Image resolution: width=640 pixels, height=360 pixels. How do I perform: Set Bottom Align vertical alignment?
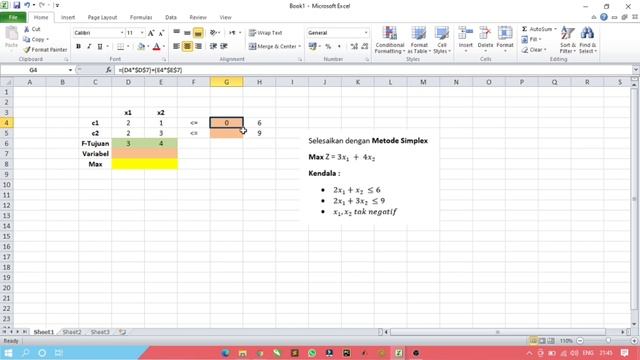[x=198, y=33]
